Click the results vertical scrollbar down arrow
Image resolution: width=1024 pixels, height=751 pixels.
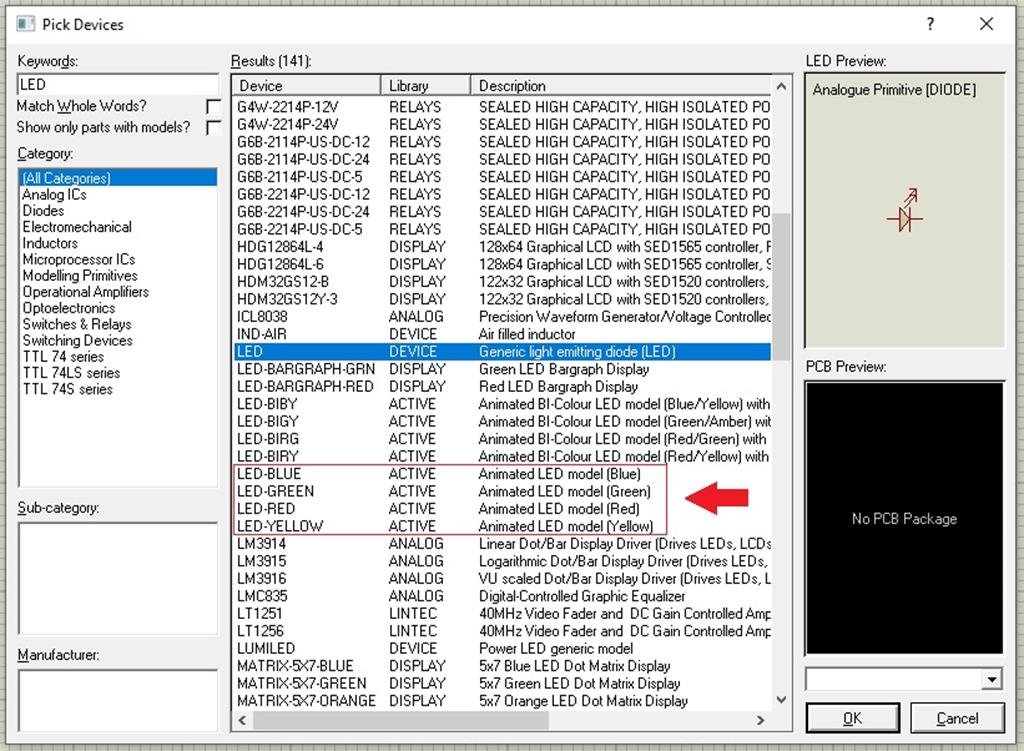click(x=781, y=697)
